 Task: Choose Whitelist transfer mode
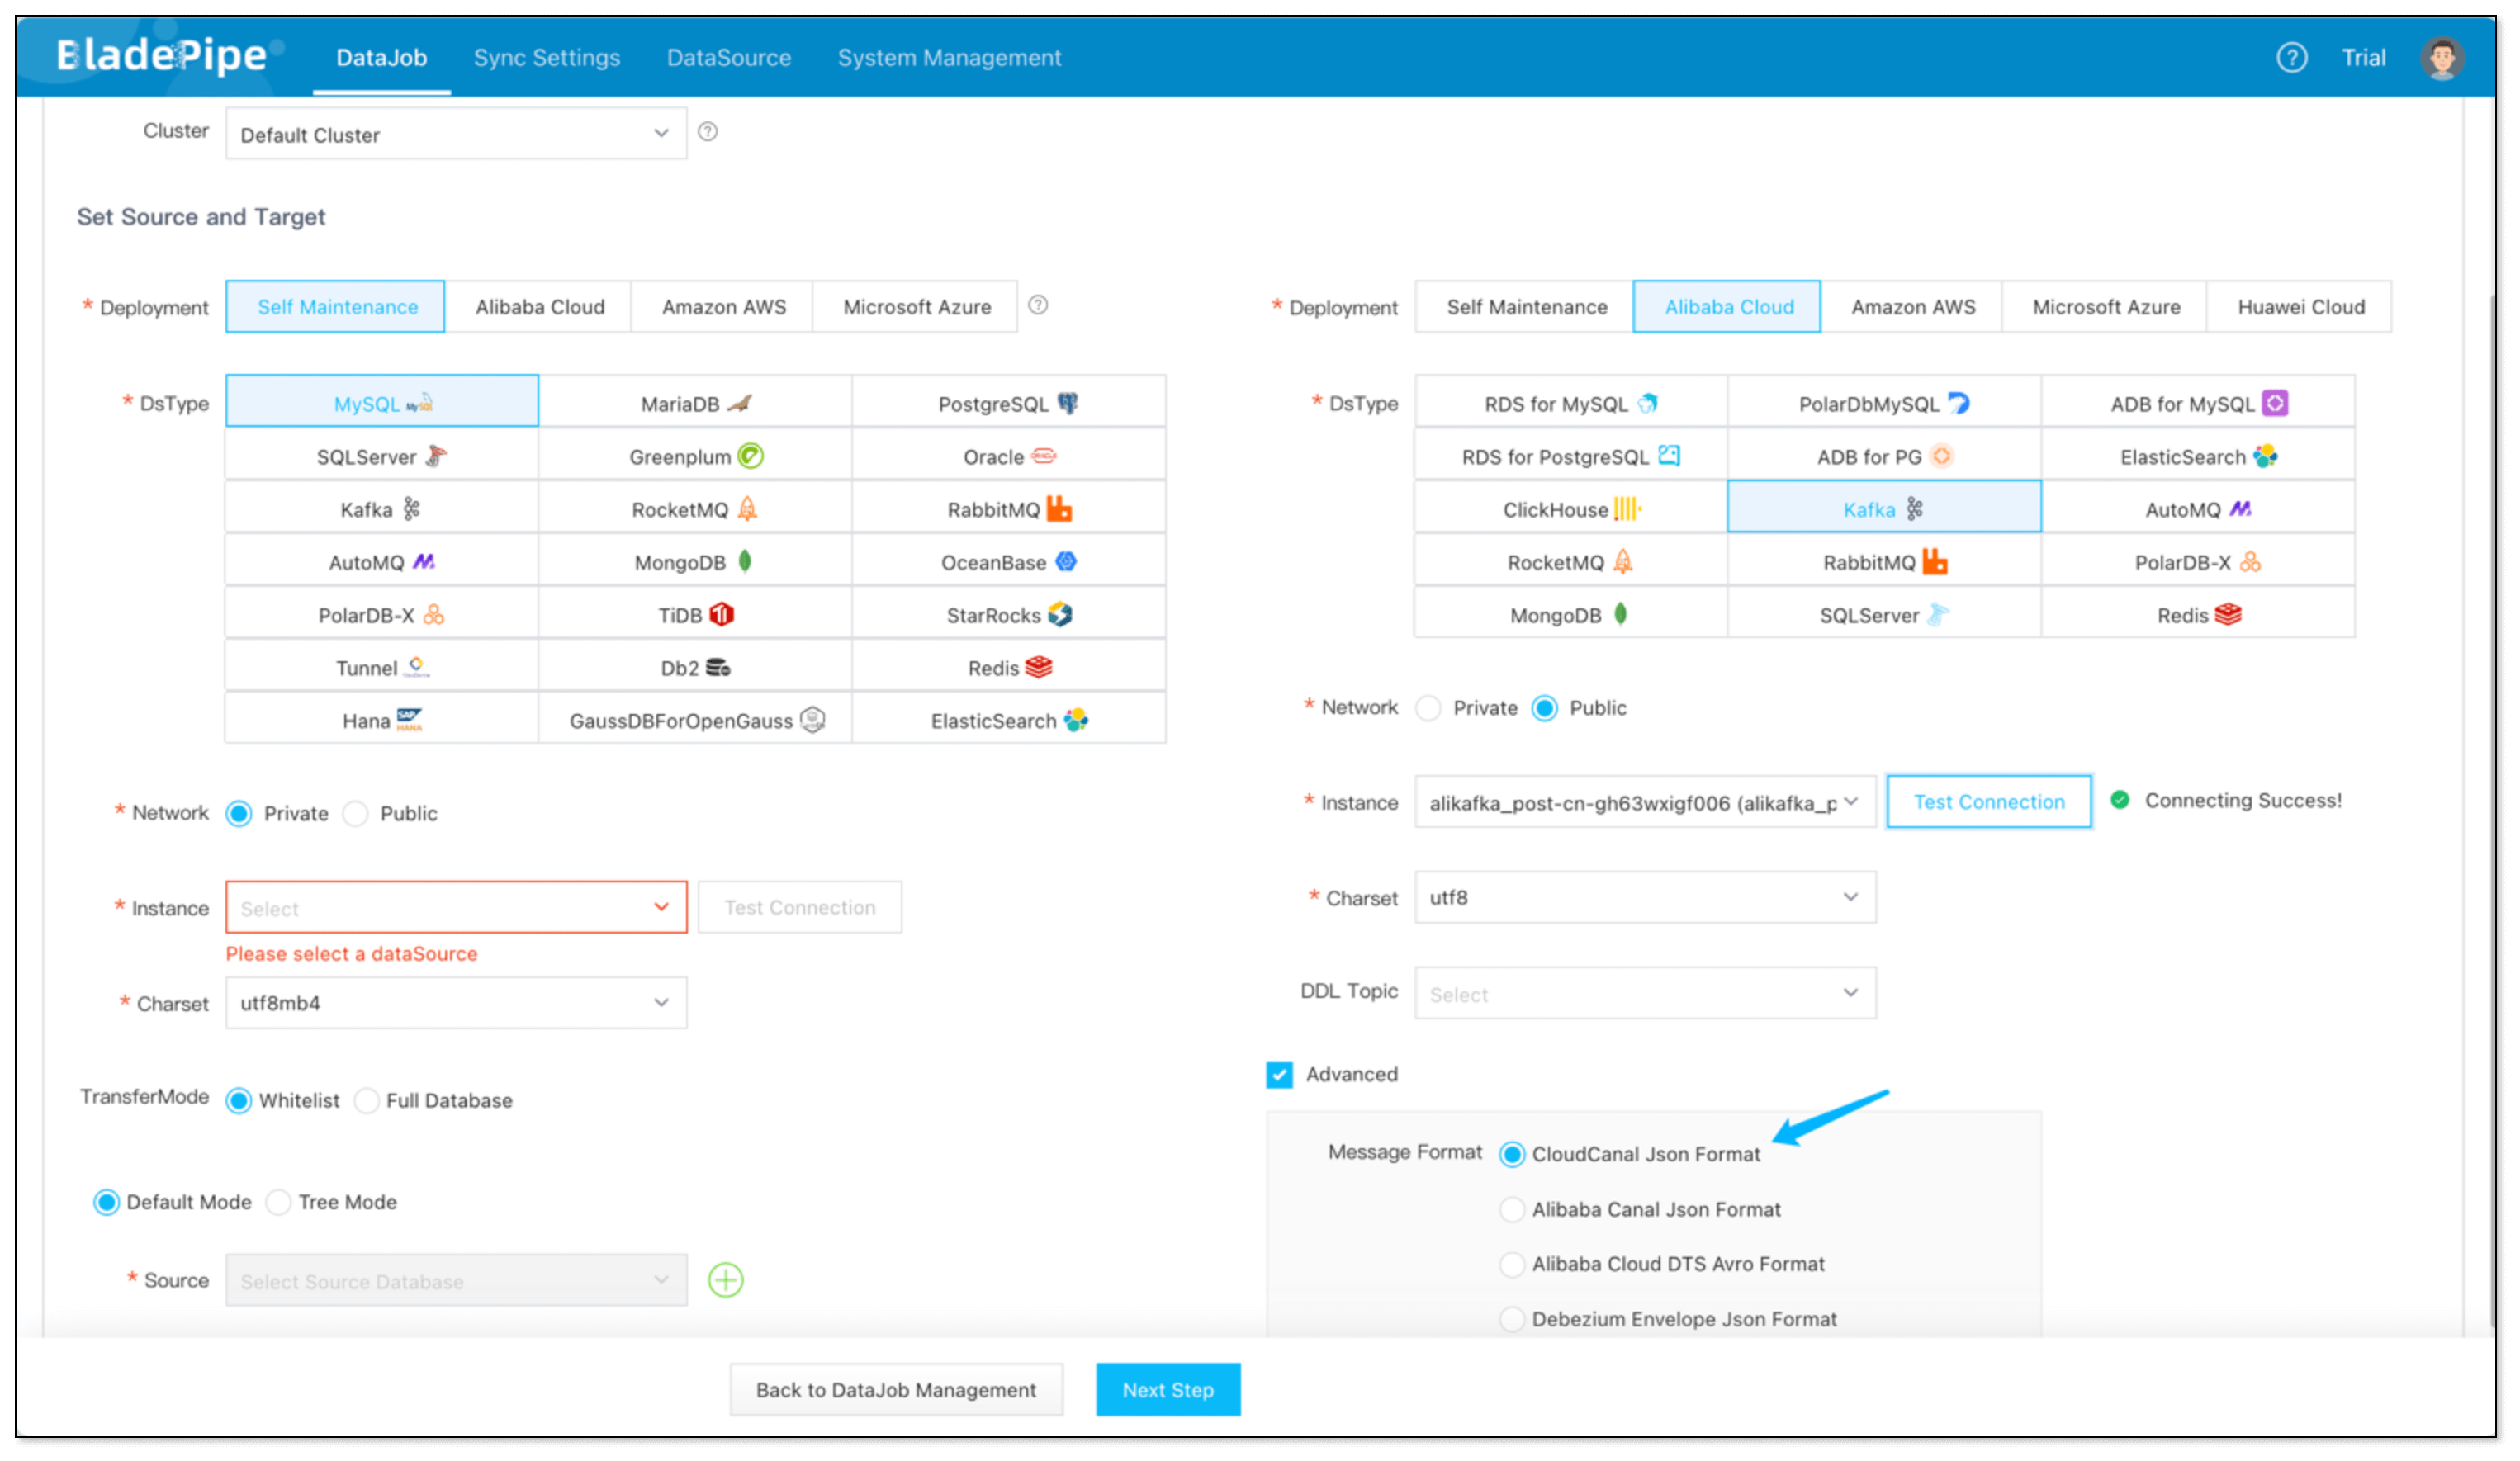(x=239, y=1100)
